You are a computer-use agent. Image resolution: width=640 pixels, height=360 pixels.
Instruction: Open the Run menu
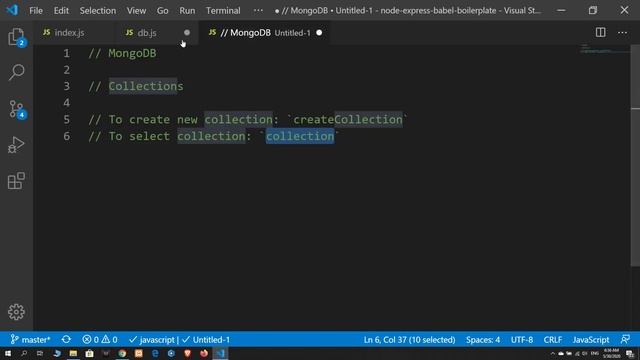[x=187, y=11]
